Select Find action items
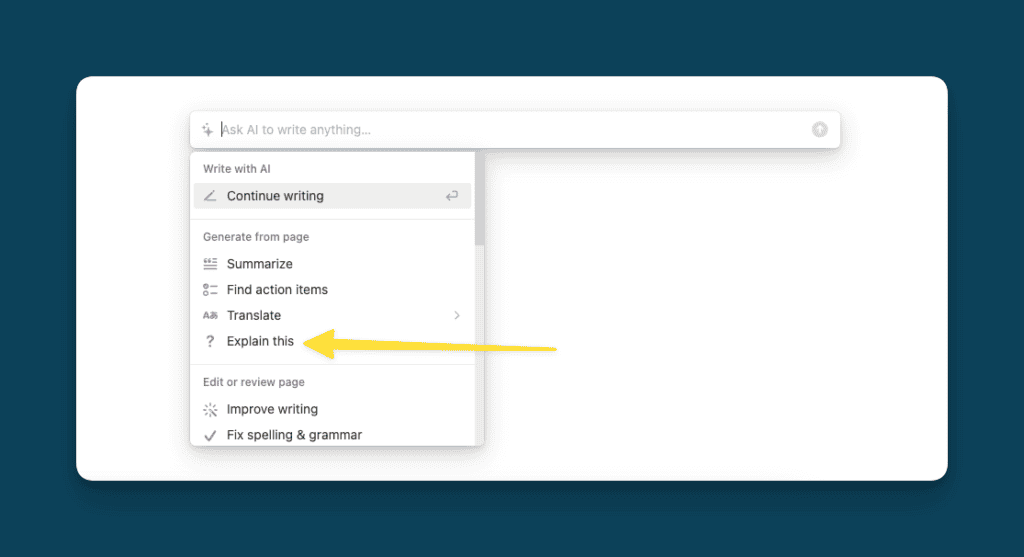 (277, 290)
